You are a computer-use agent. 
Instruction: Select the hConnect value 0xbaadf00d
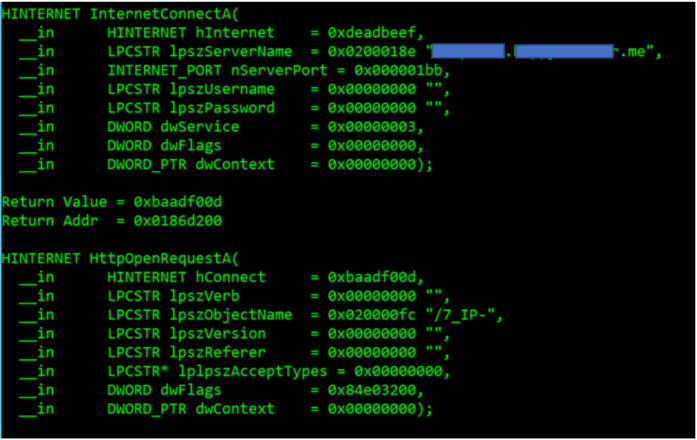[372, 277]
